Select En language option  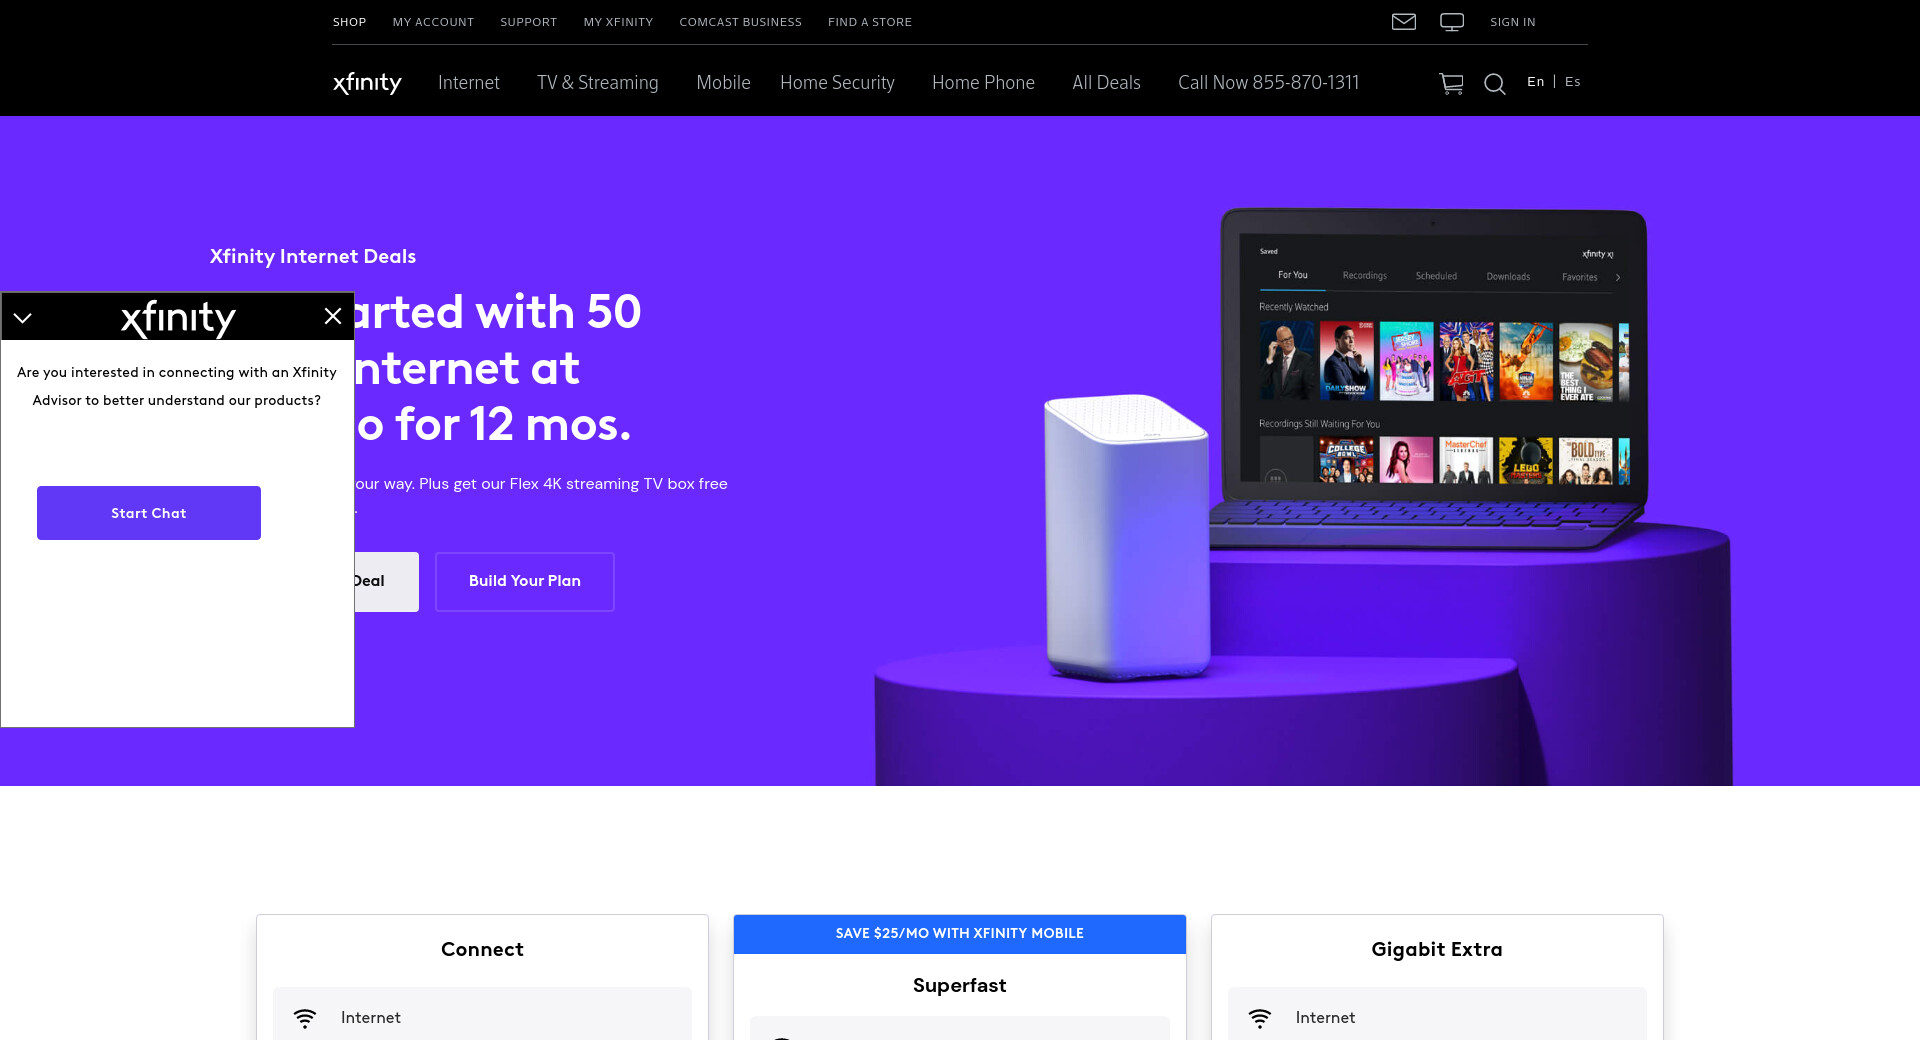click(x=1536, y=82)
